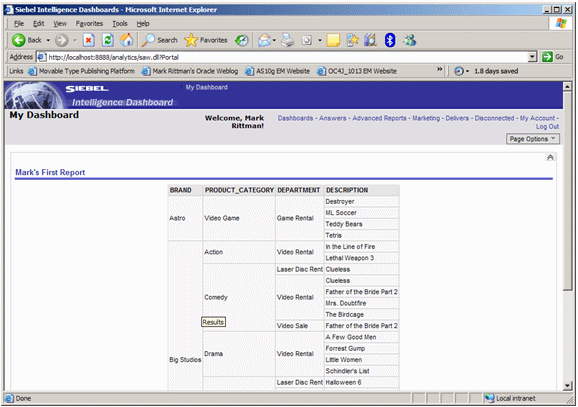The height and width of the screenshot is (407, 578).
Task: Refresh the page using the Refresh icon
Action: 108,40
